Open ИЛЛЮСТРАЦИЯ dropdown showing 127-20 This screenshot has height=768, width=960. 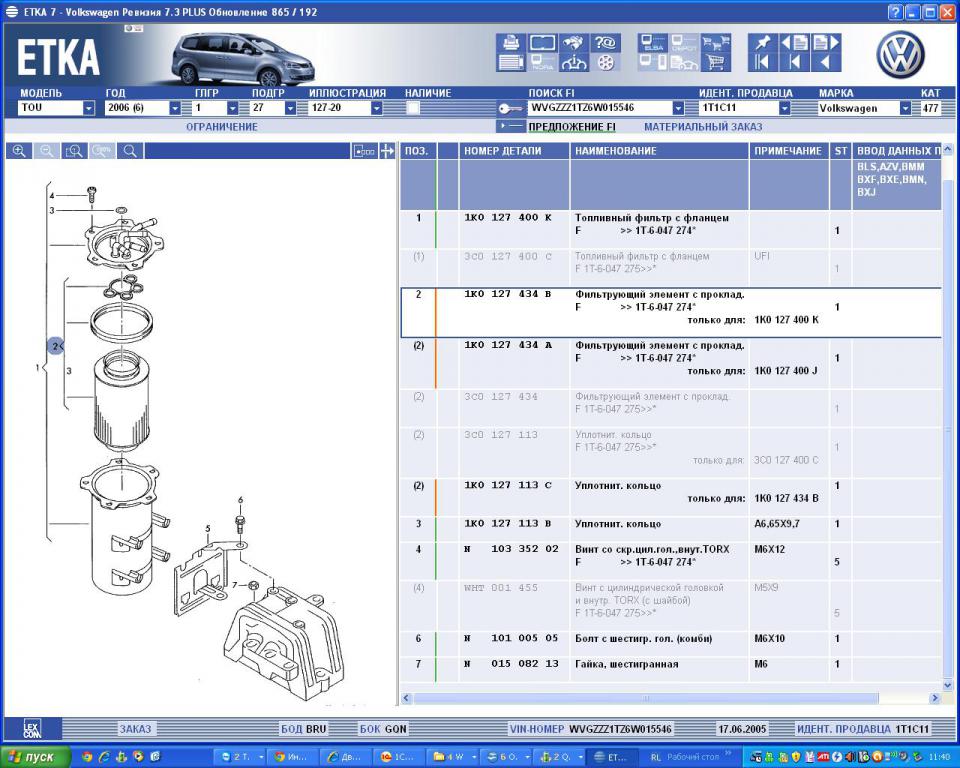click(377, 108)
